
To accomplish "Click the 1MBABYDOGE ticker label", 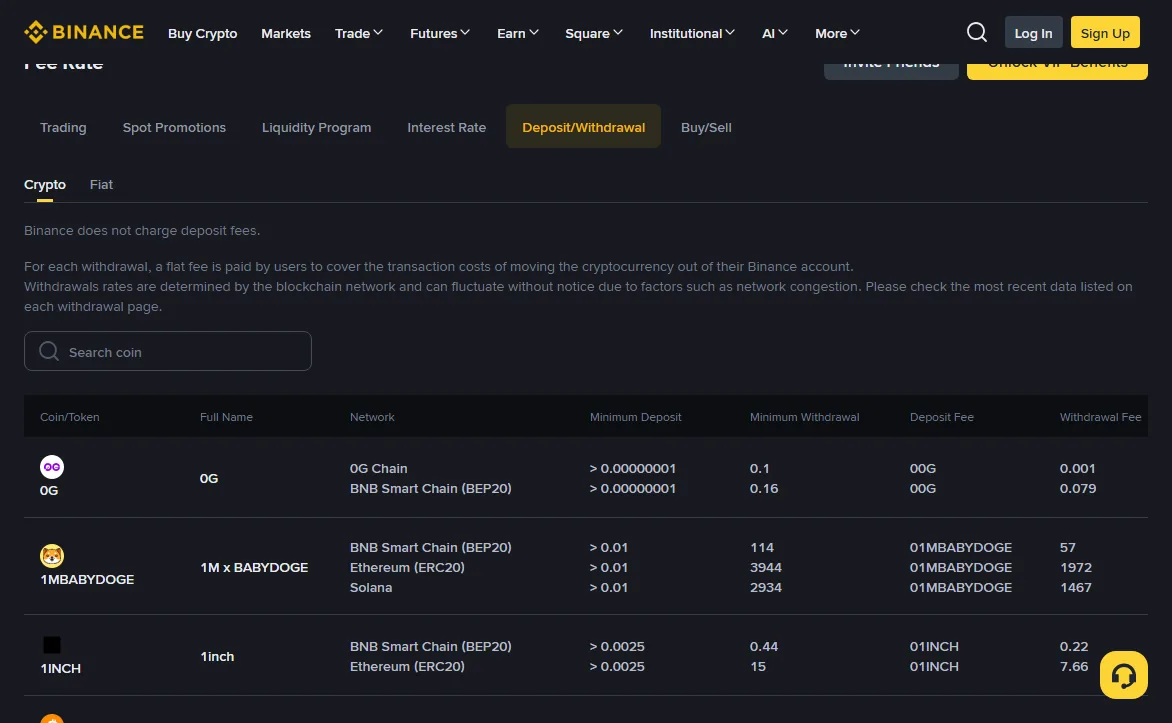I will [87, 579].
